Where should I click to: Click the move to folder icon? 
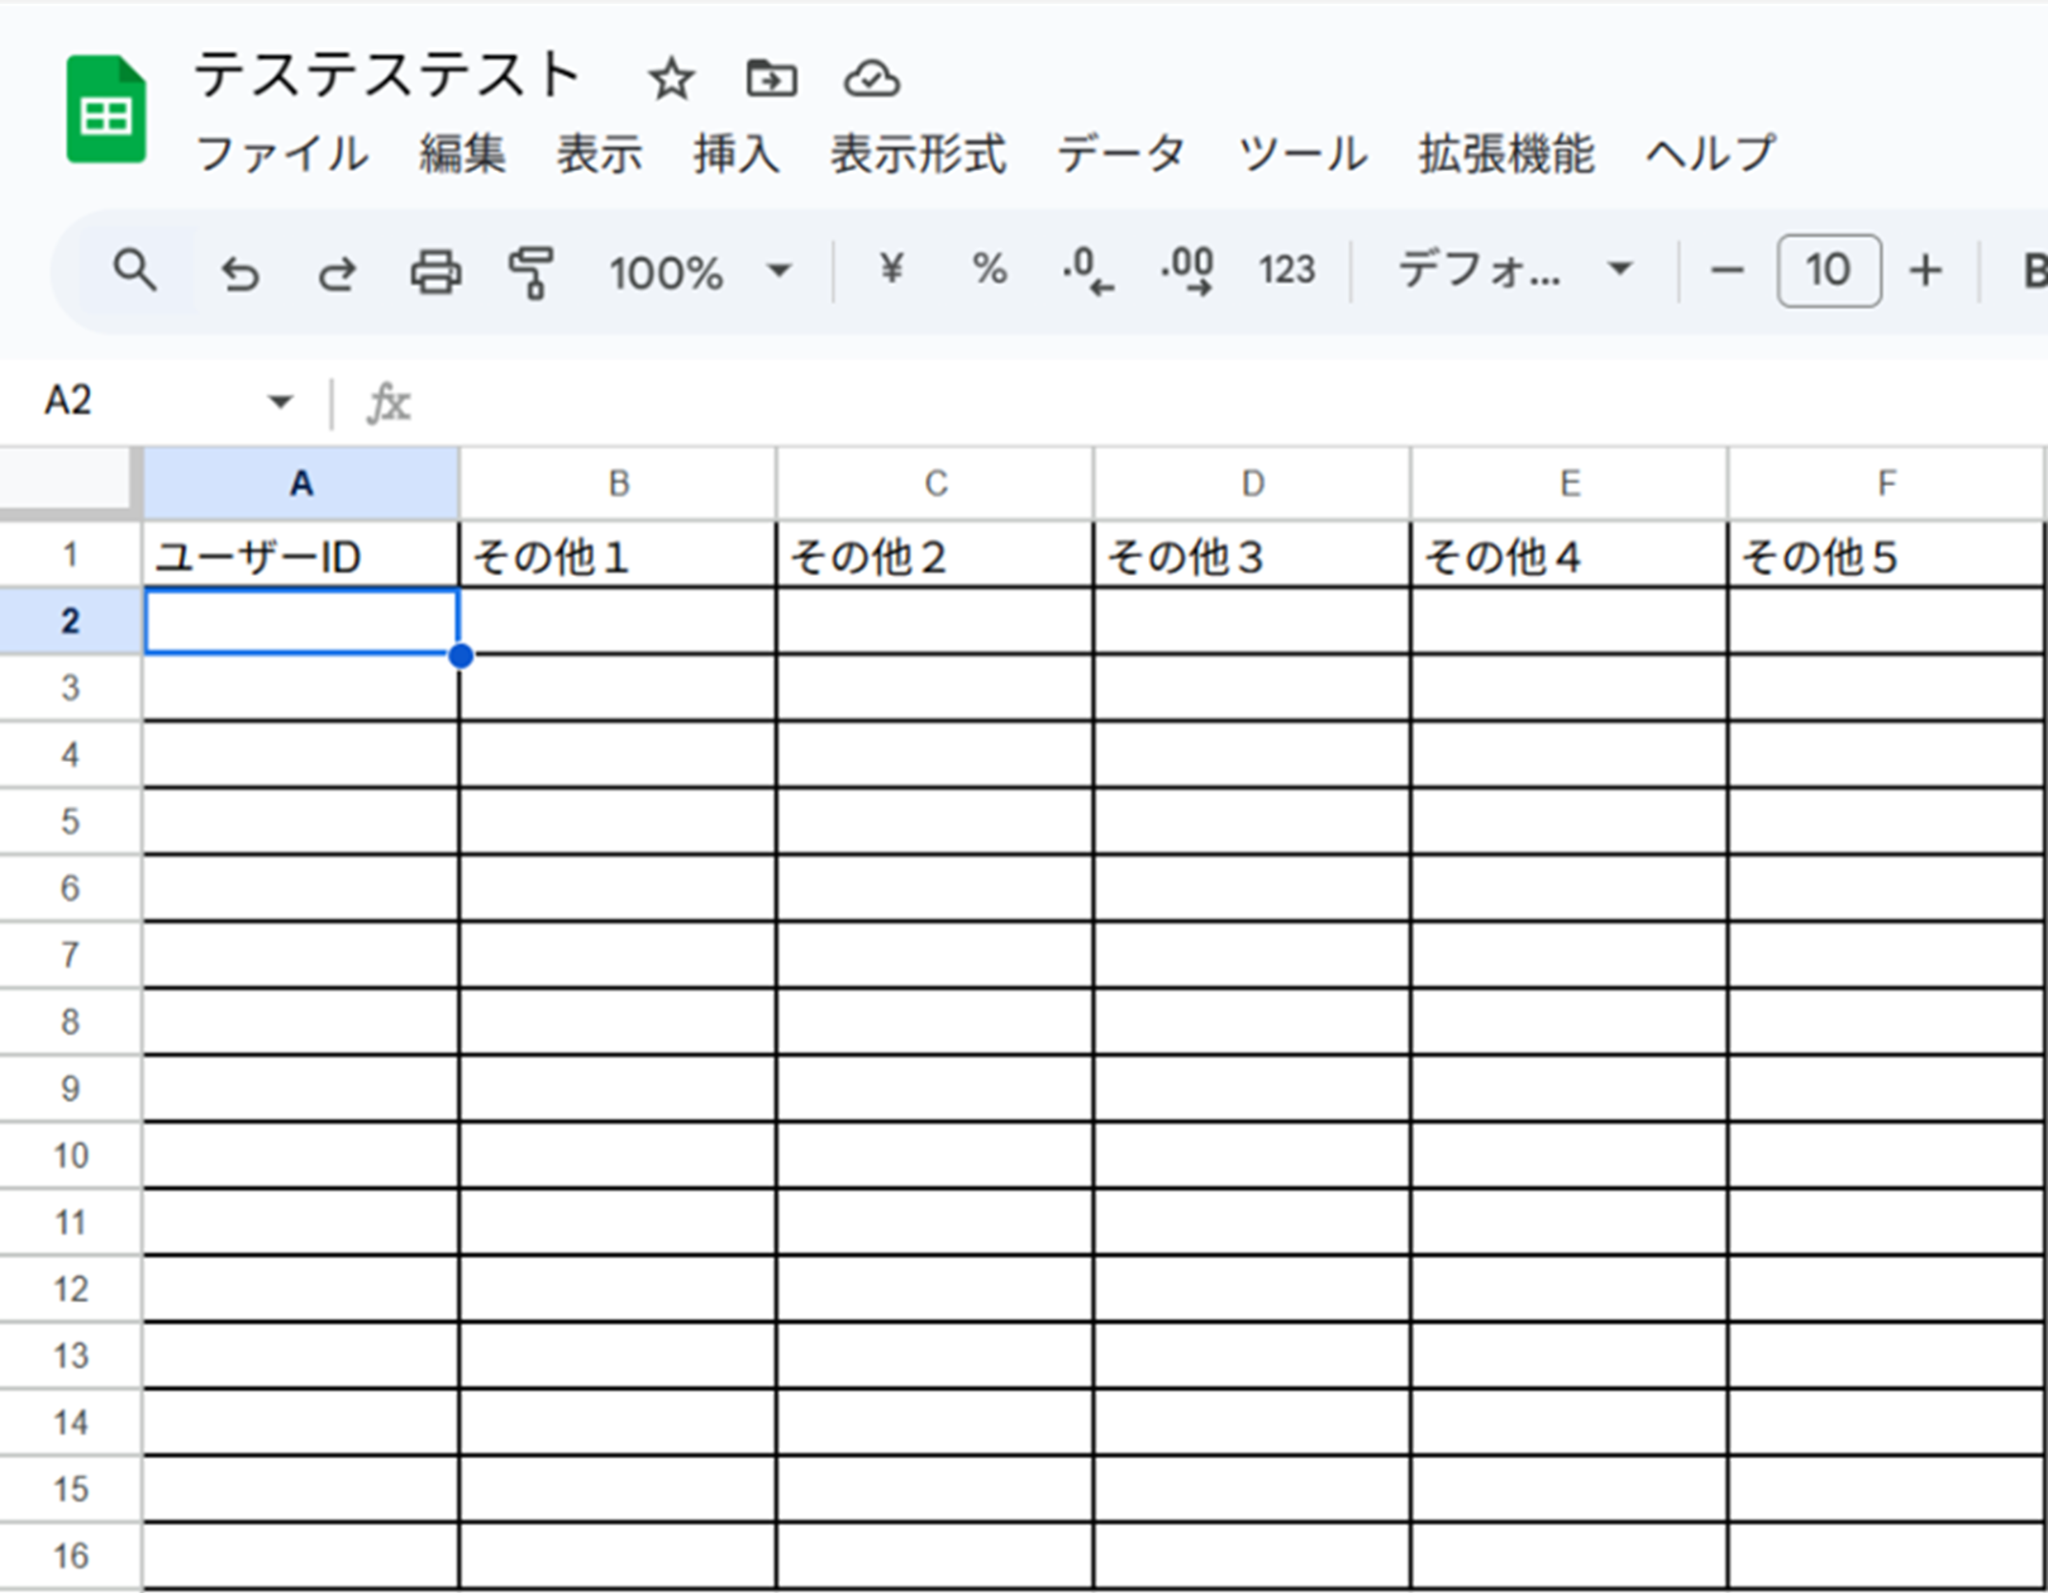(771, 79)
